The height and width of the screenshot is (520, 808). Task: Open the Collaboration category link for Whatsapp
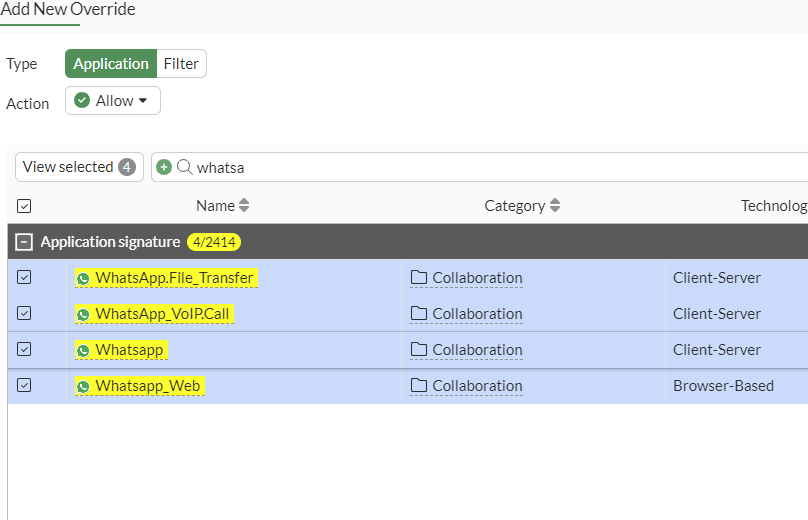pos(477,350)
